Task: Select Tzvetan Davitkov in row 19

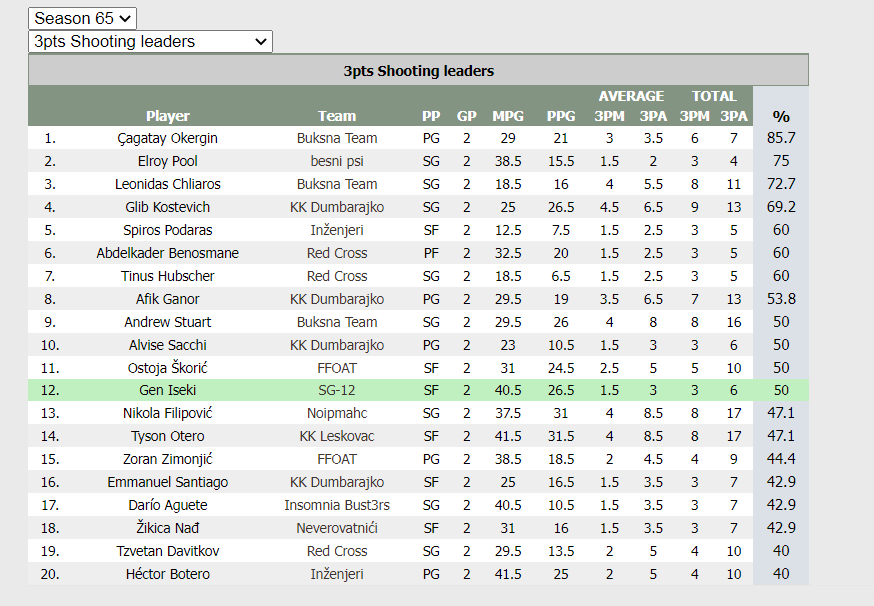Action: (167, 551)
